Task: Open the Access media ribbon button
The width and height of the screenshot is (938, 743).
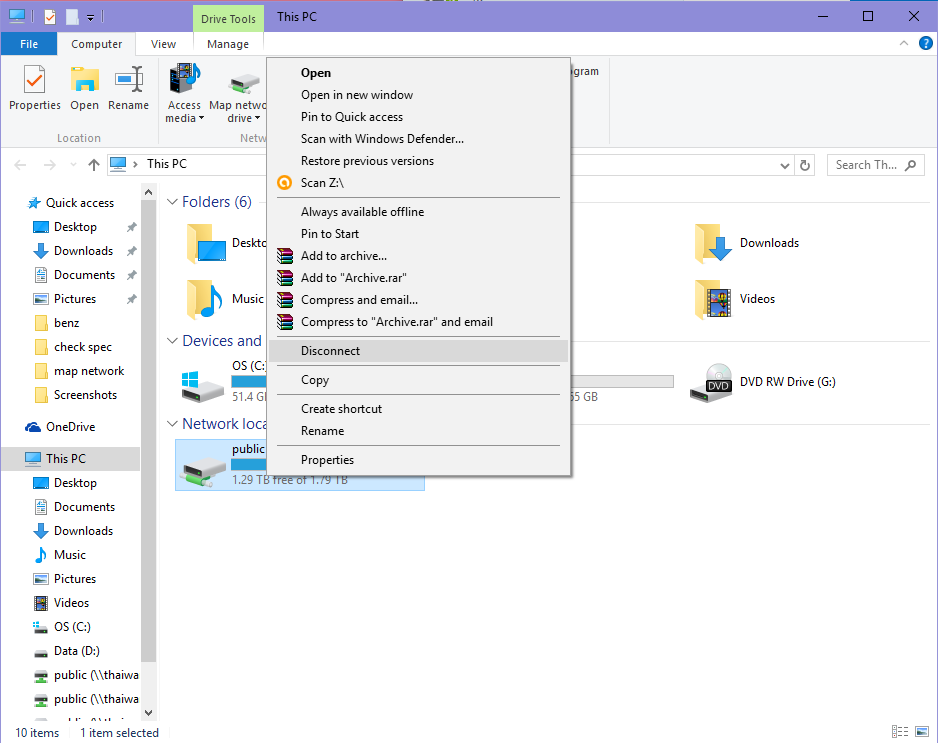Action: [184, 93]
